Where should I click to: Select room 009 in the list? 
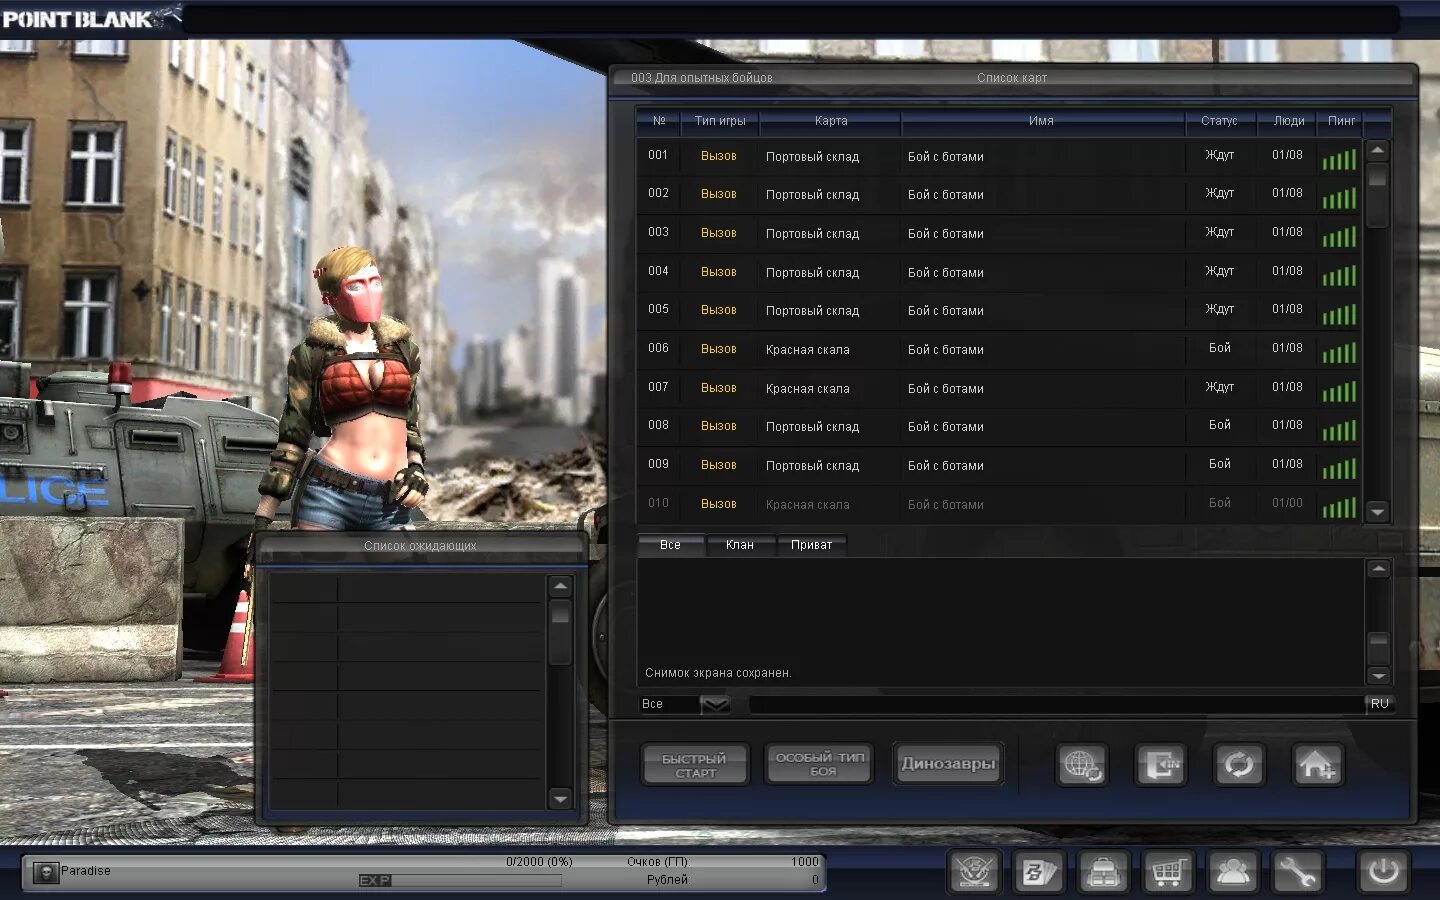[999, 465]
